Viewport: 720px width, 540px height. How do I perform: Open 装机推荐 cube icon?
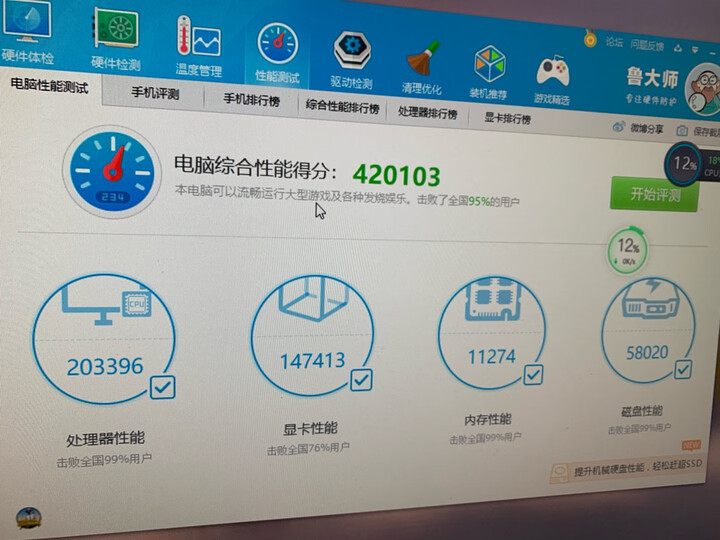click(x=489, y=70)
